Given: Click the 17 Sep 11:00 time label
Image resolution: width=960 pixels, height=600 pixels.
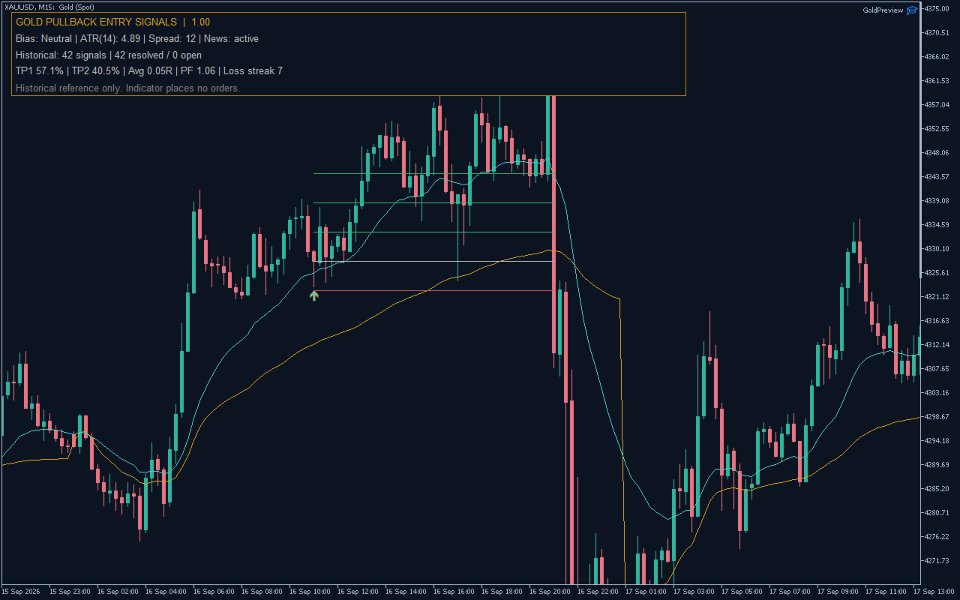Looking at the screenshot, I should pyautogui.click(x=886, y=592).
